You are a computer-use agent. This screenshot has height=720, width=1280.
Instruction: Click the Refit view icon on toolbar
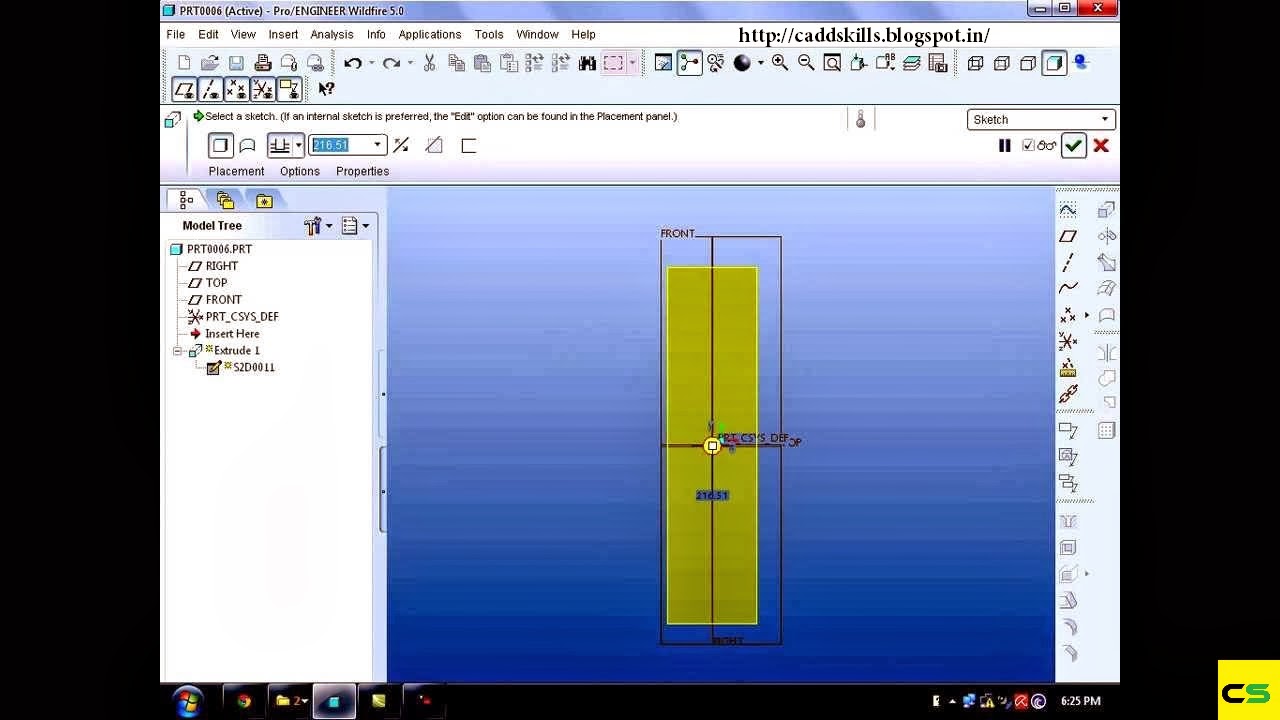click(833, 62)
